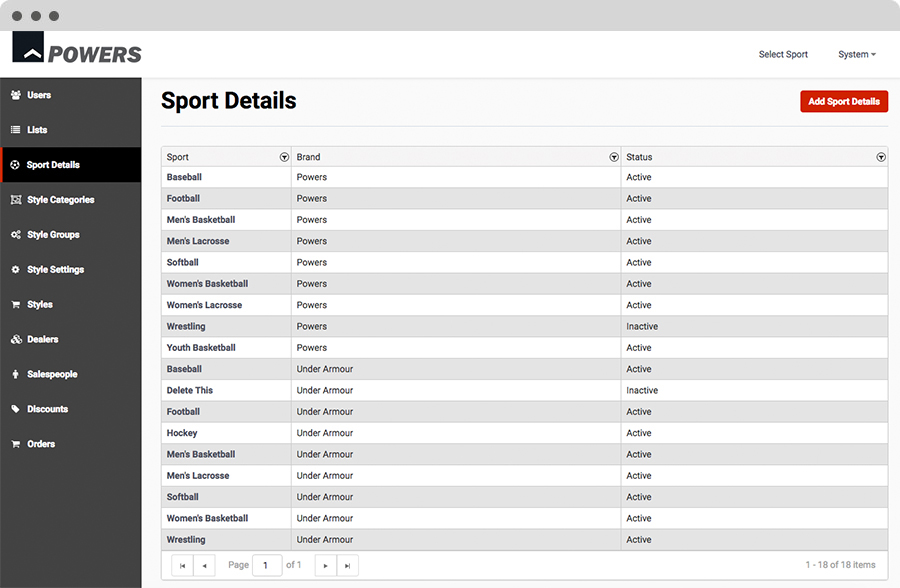Open the Lists menu item

pyautogui.click(x=71, y=130)
